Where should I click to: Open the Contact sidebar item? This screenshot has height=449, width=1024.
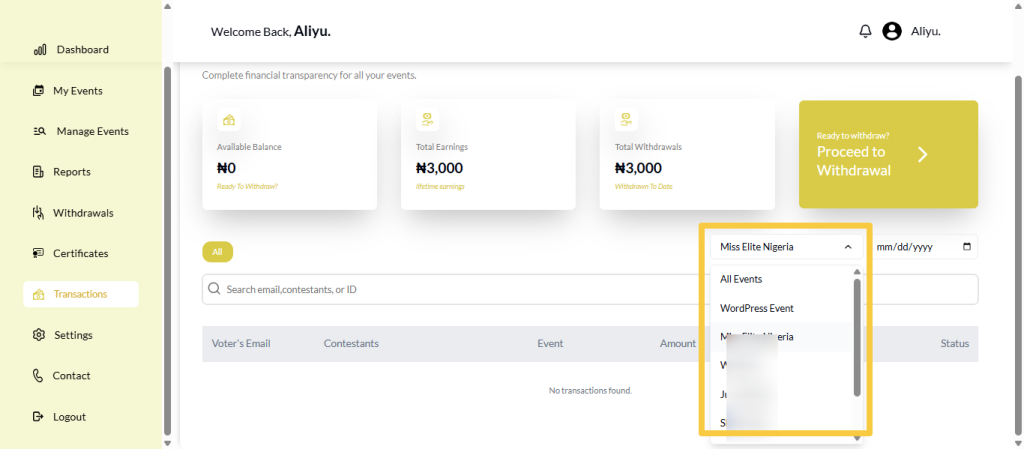[71, 376]
